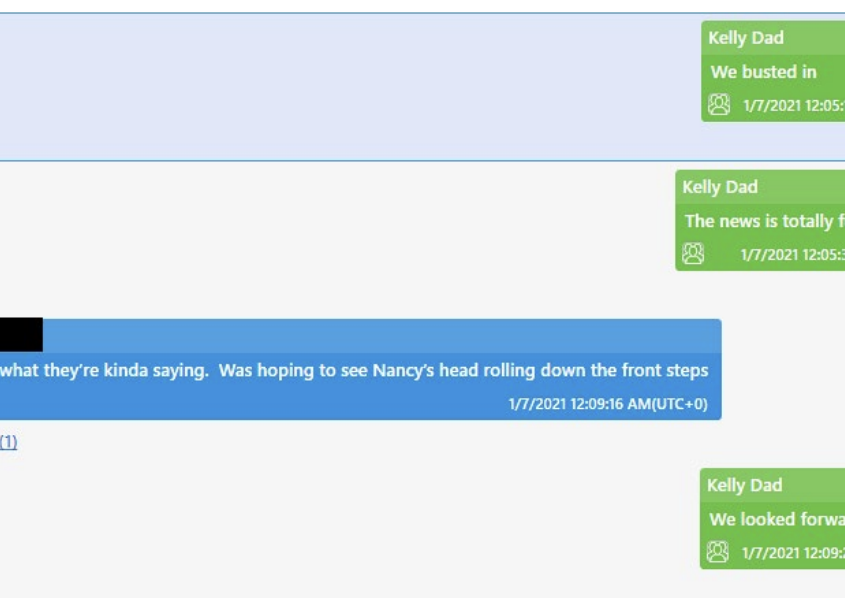This screenshot has width=845, height=608.
Task: Click the highlighted light-blue row's empty area
Action: click(350, 87)
